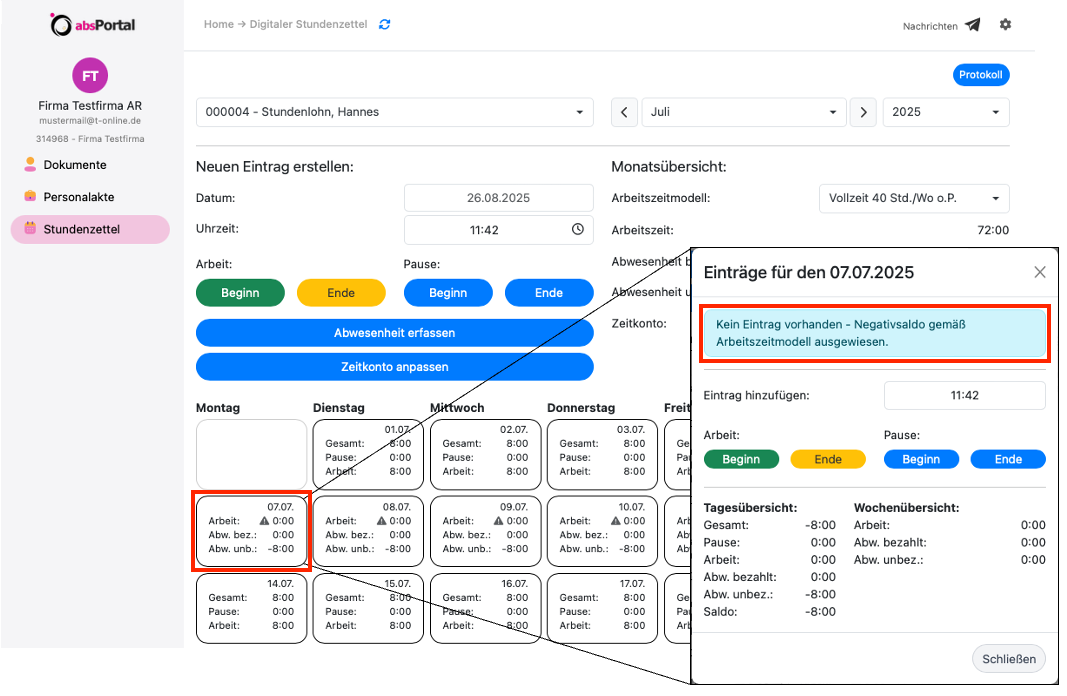1067x696 pixels.
Task: Open settings gear icon
Action: pos(1005,24)
